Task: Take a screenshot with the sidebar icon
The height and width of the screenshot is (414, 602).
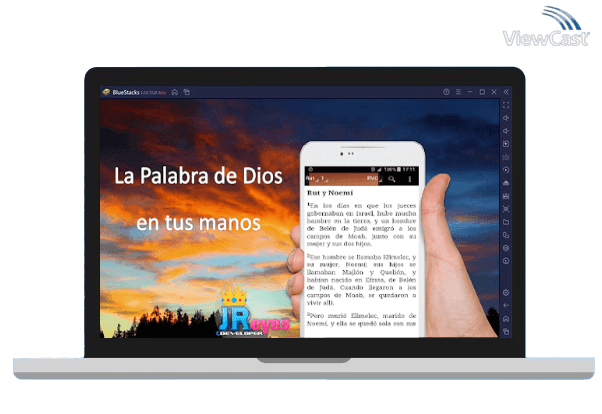Action: (506, 209)
